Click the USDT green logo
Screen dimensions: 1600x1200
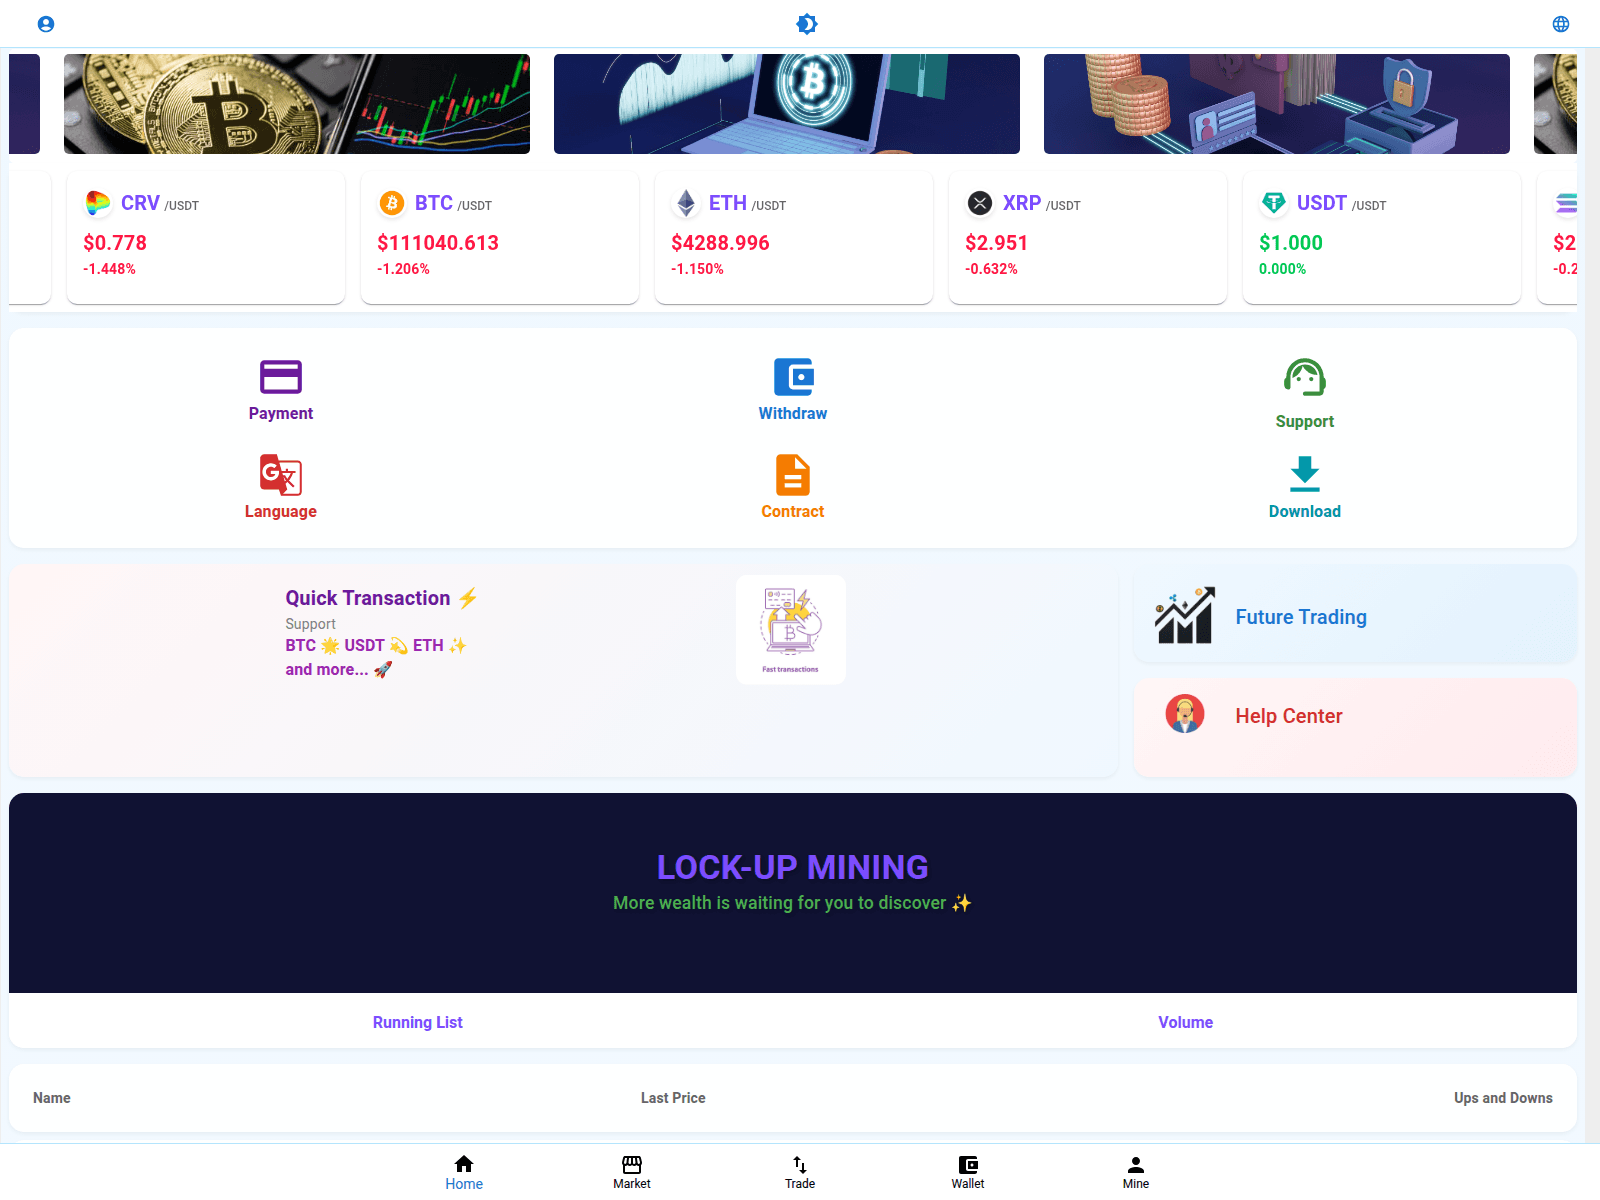click(1274, 203)
